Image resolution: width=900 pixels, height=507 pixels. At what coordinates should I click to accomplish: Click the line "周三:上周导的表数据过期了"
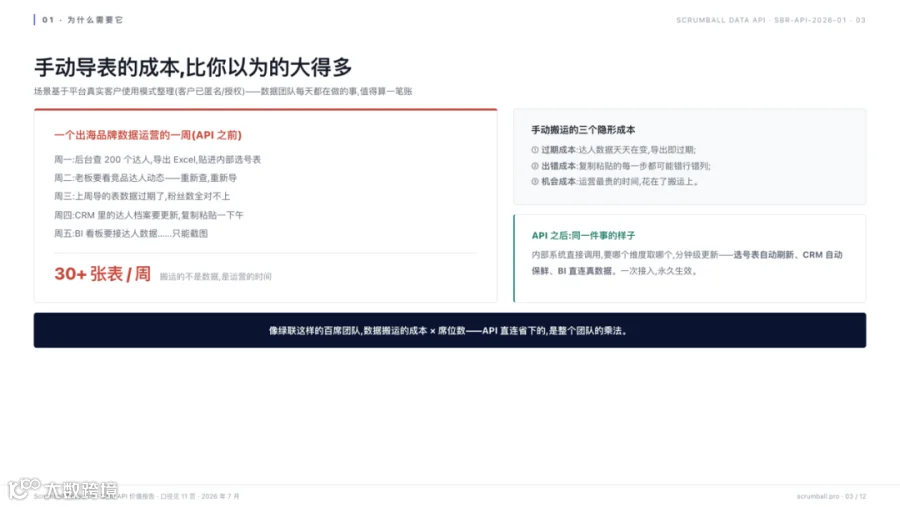[142, 196]
